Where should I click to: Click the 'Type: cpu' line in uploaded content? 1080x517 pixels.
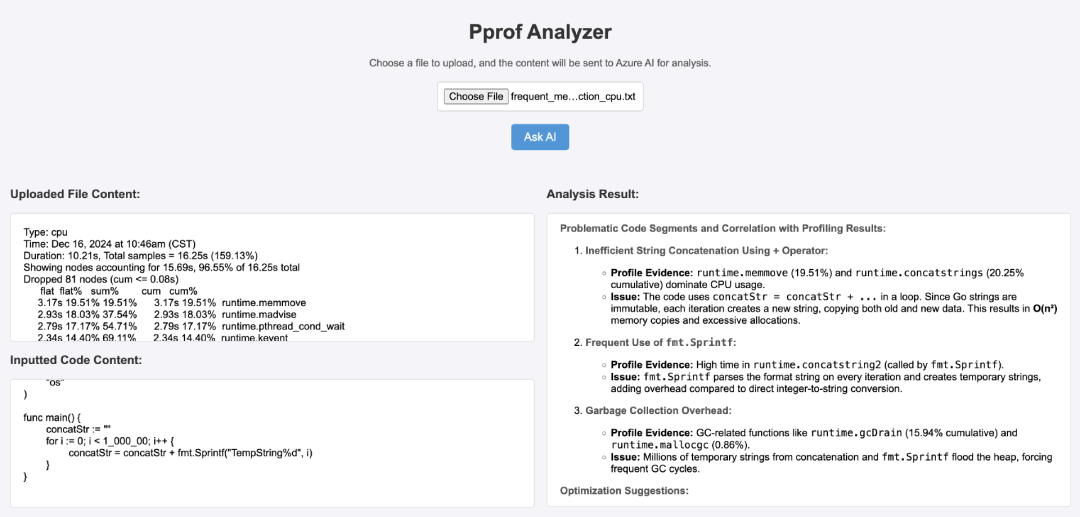coord(47,231)
